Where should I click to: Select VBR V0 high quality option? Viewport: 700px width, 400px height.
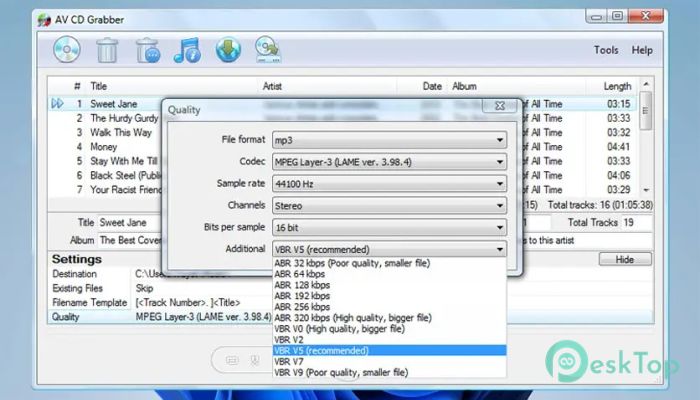coord(389,329)
